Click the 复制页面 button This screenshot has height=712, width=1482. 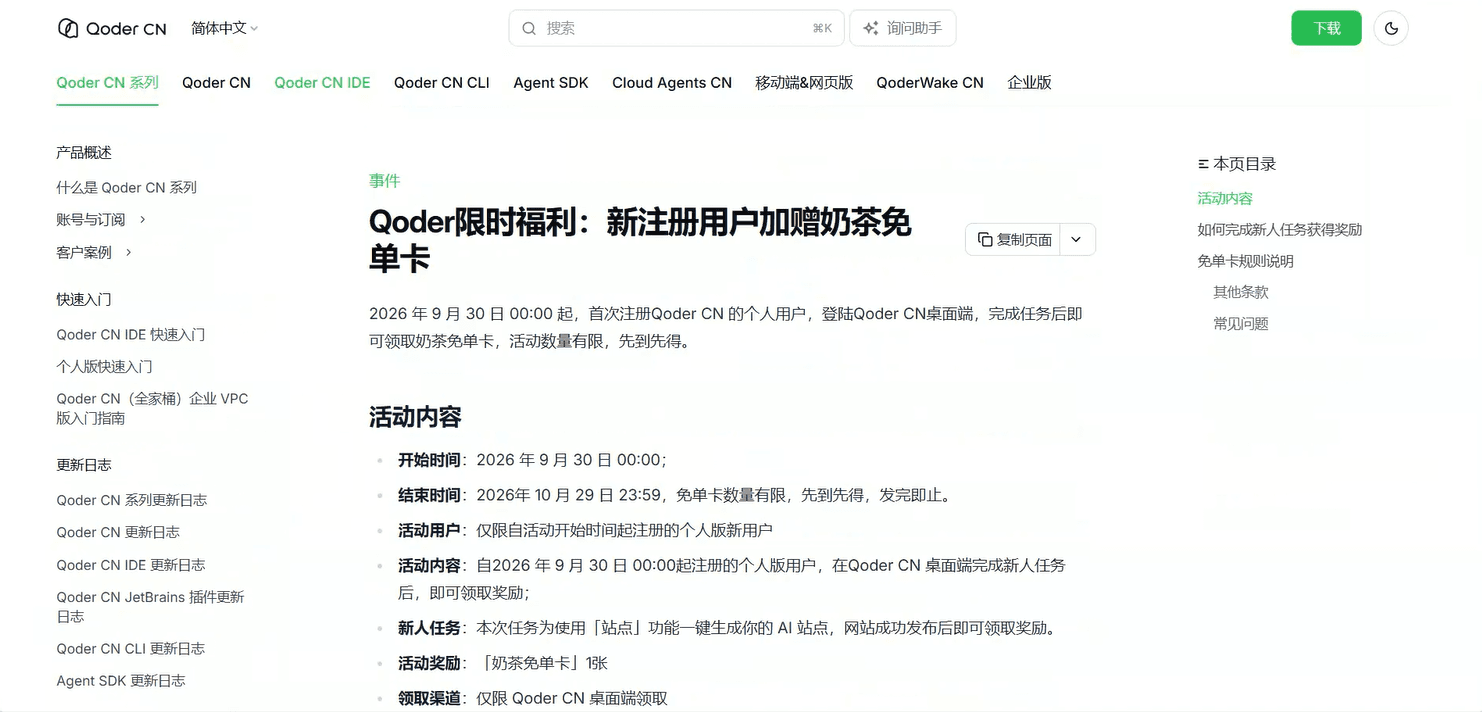(x=1013, y=239)
